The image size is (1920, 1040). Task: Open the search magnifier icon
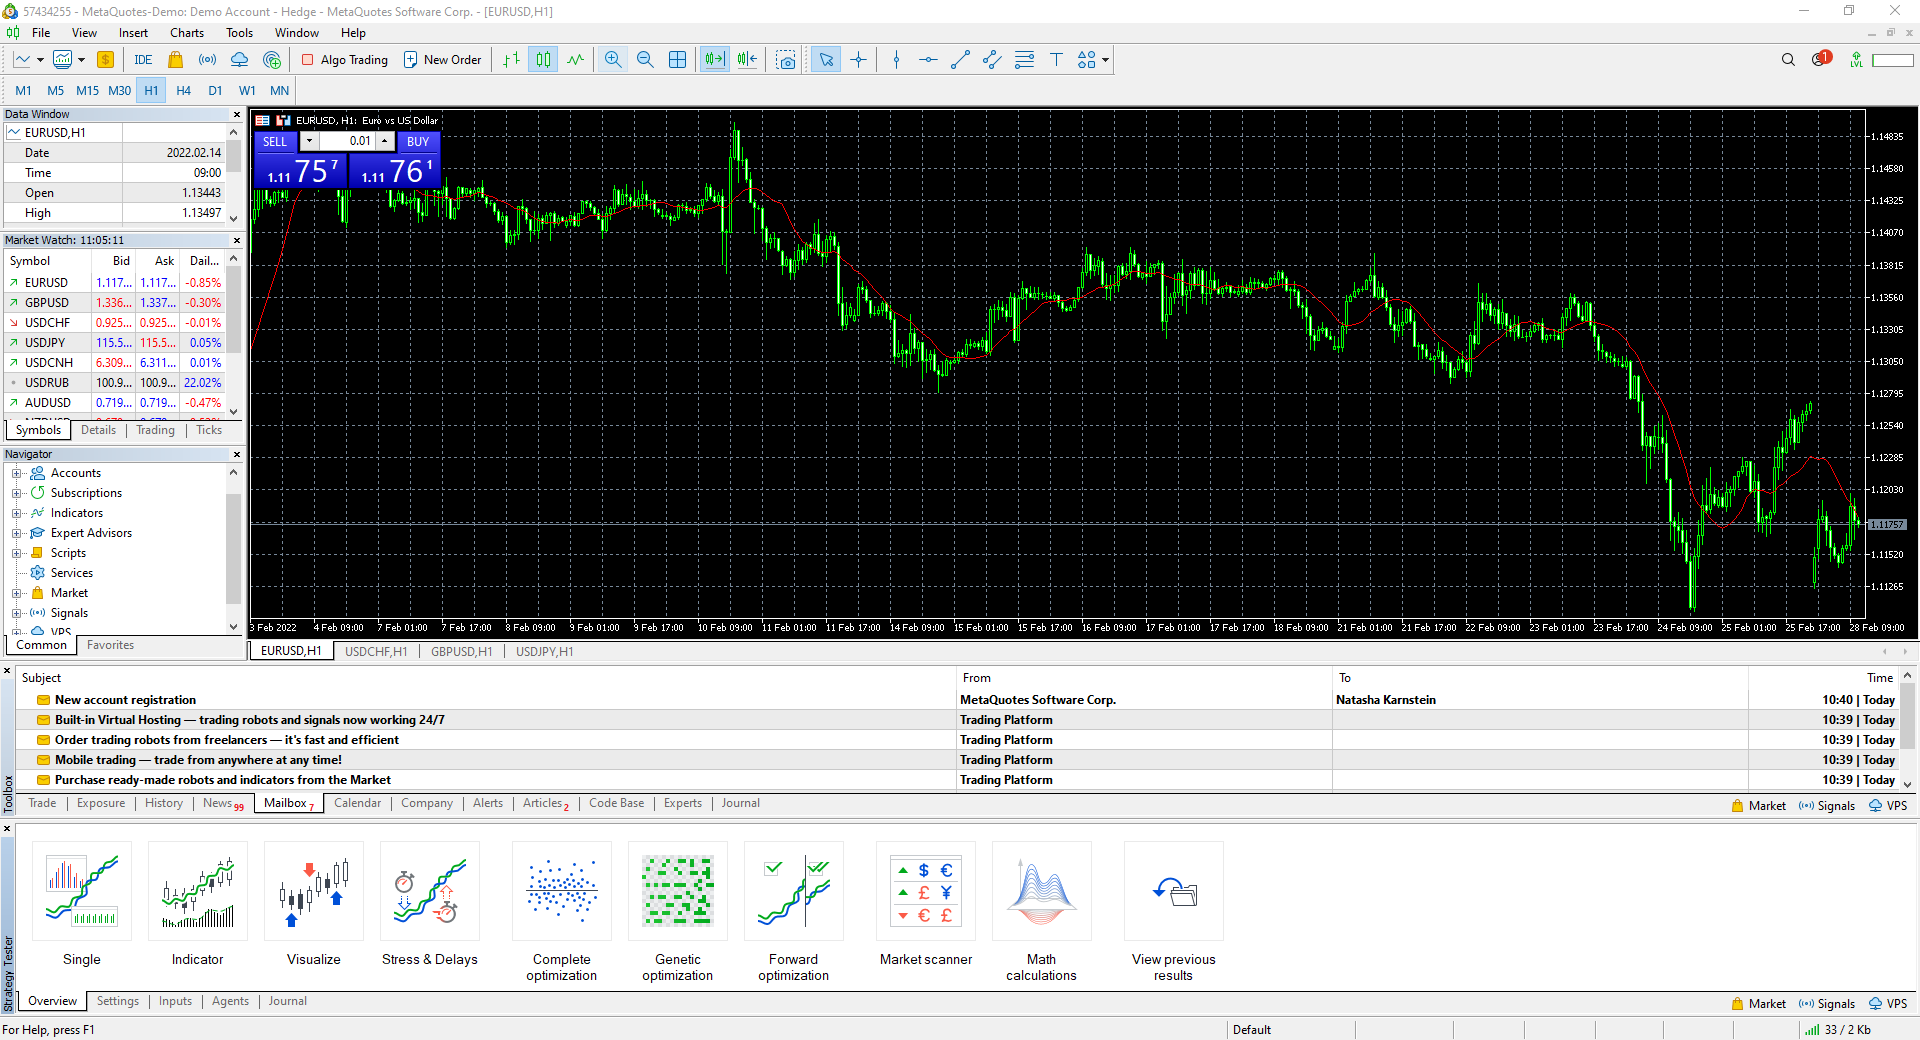pos(1788,60)
